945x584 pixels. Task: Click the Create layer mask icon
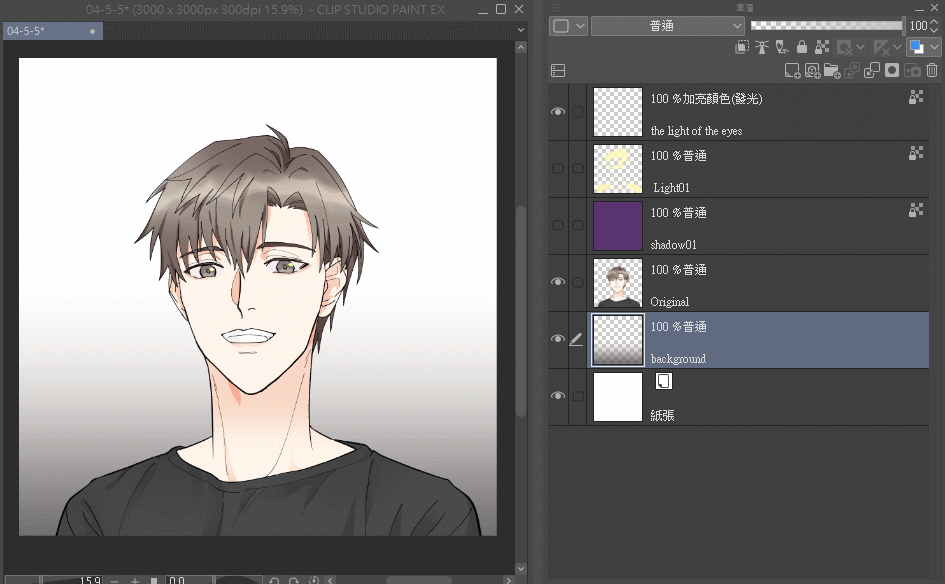[x=892, y=71]
